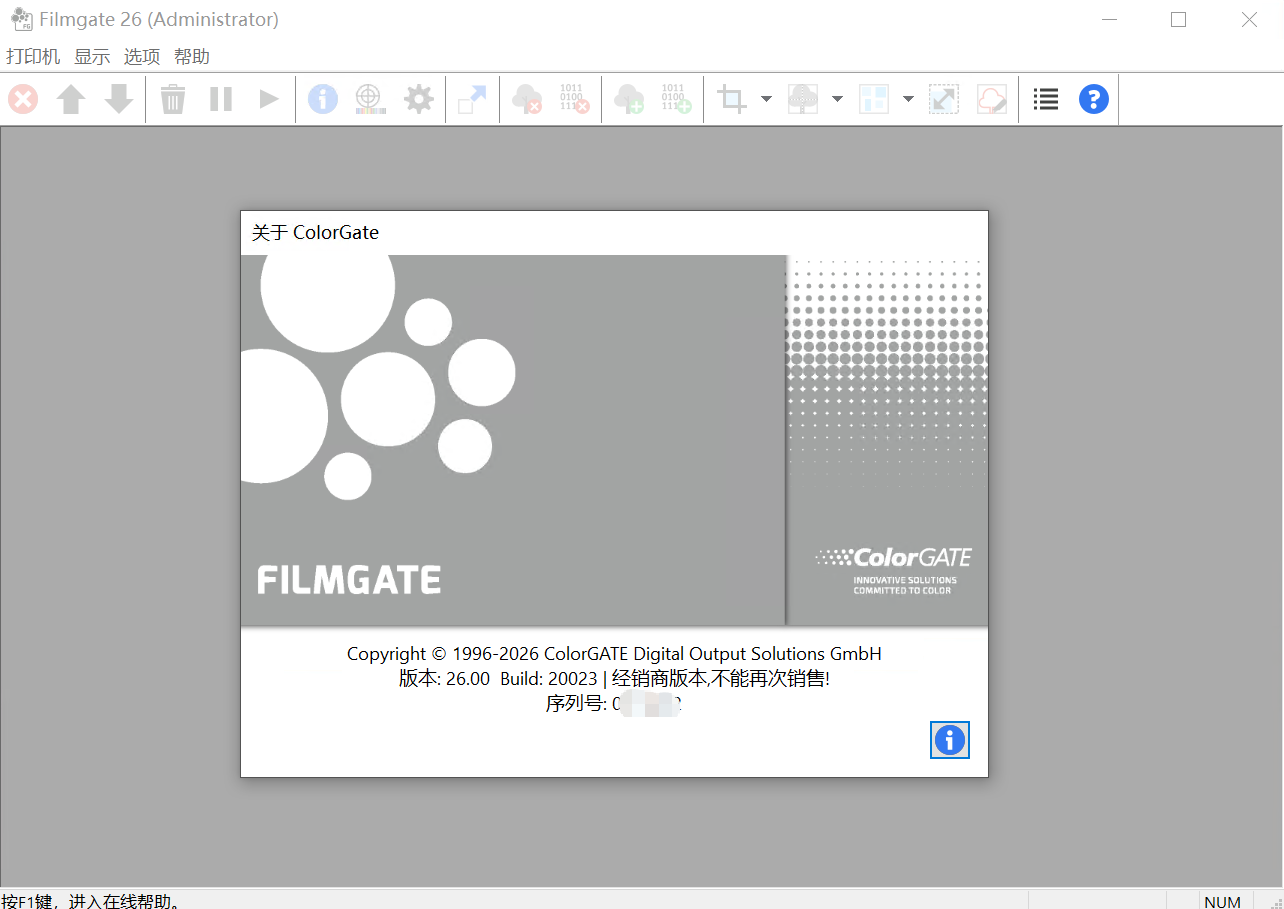Open settings via the gear icon

pos(419,99)
